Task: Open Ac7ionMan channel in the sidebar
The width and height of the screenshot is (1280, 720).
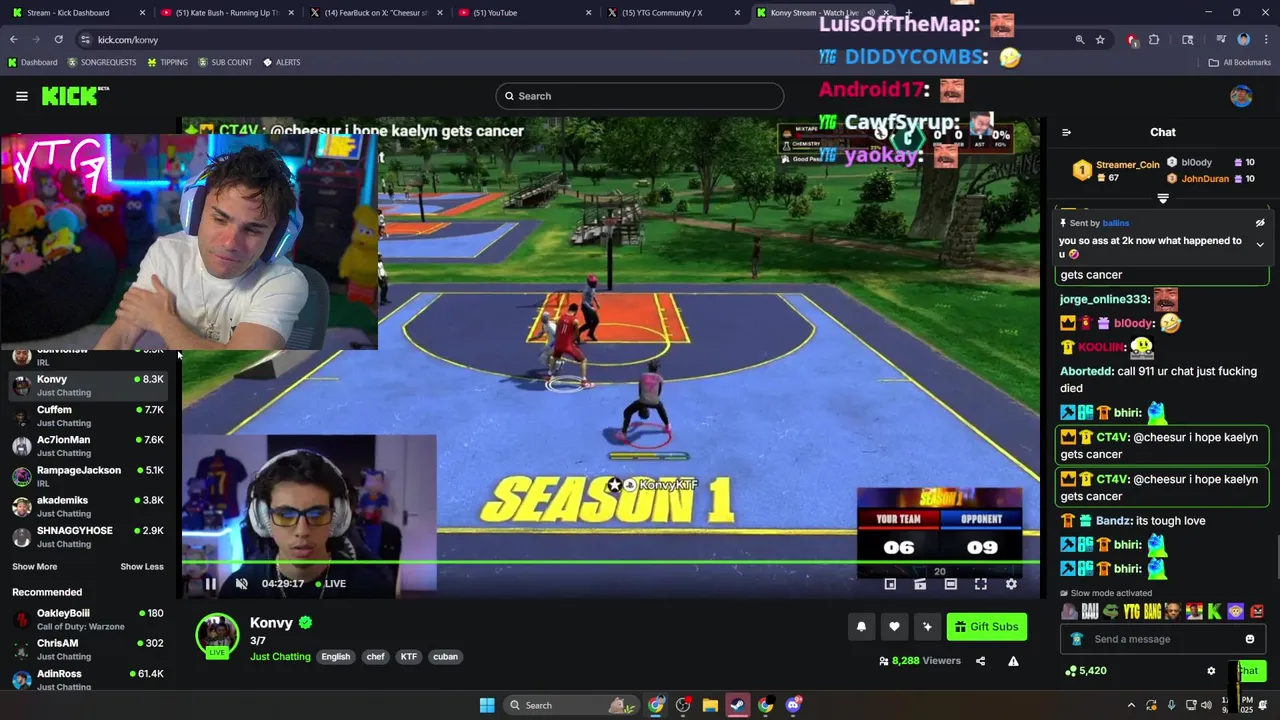Action: coord(88,446)
